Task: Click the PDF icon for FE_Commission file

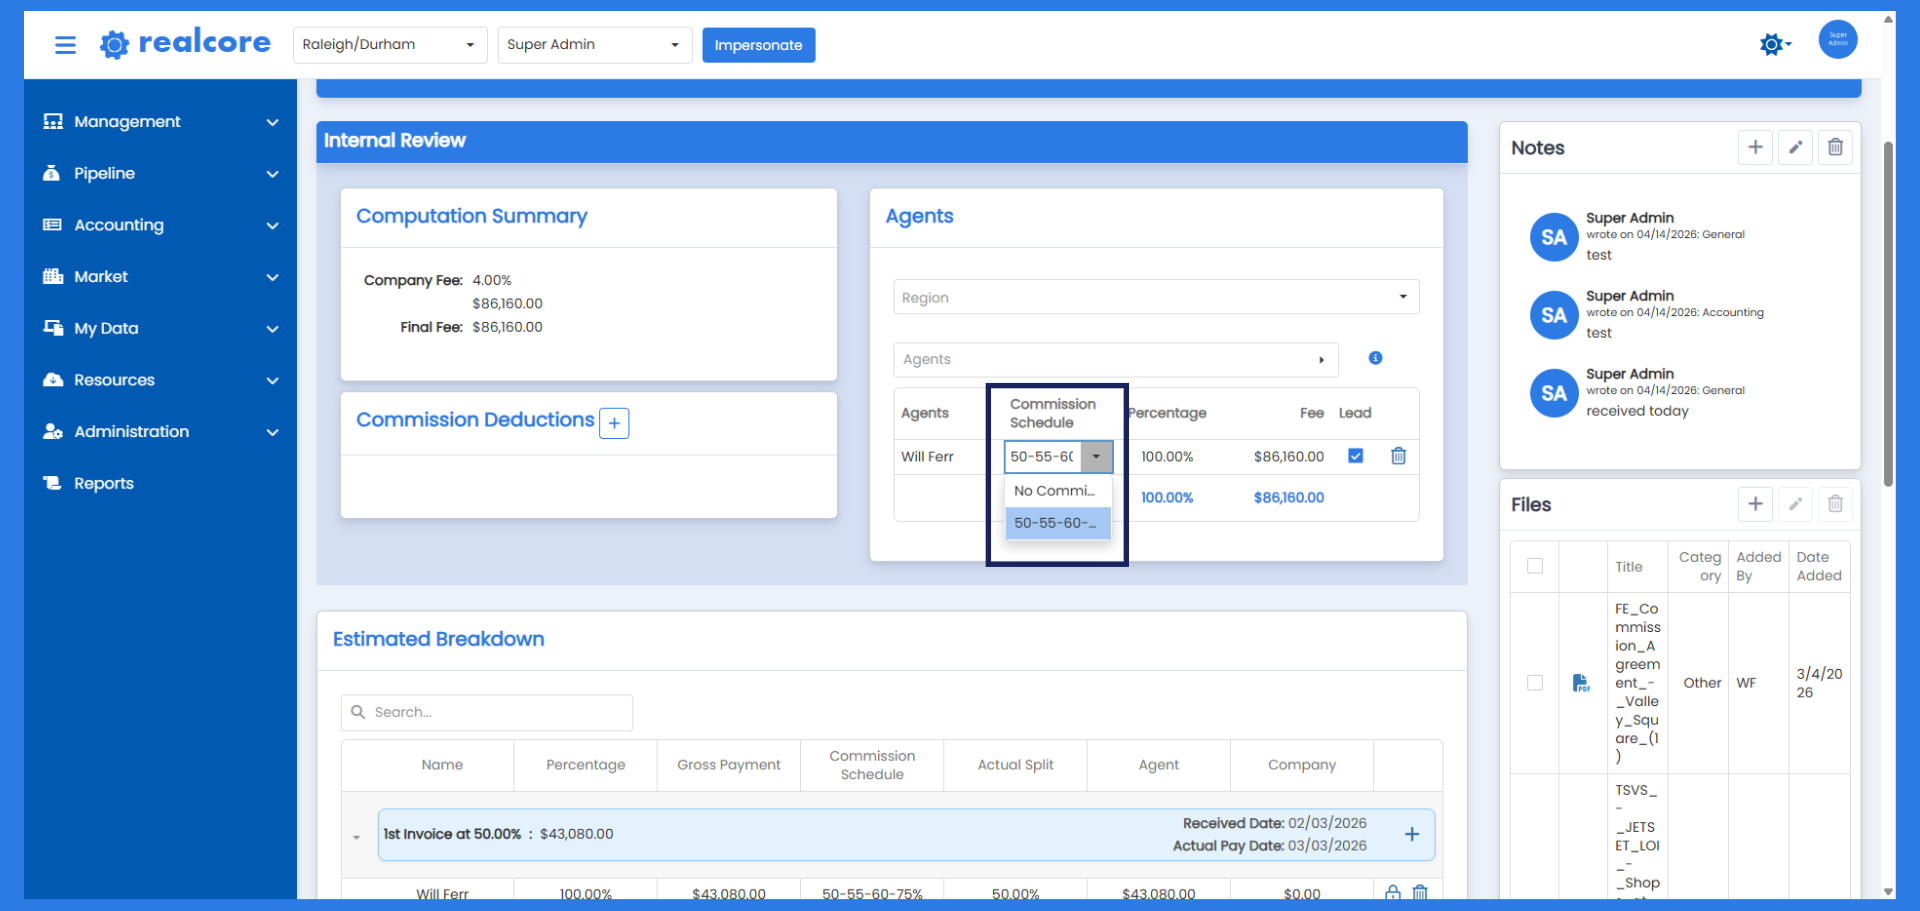Action: [x=1581, y=683]
